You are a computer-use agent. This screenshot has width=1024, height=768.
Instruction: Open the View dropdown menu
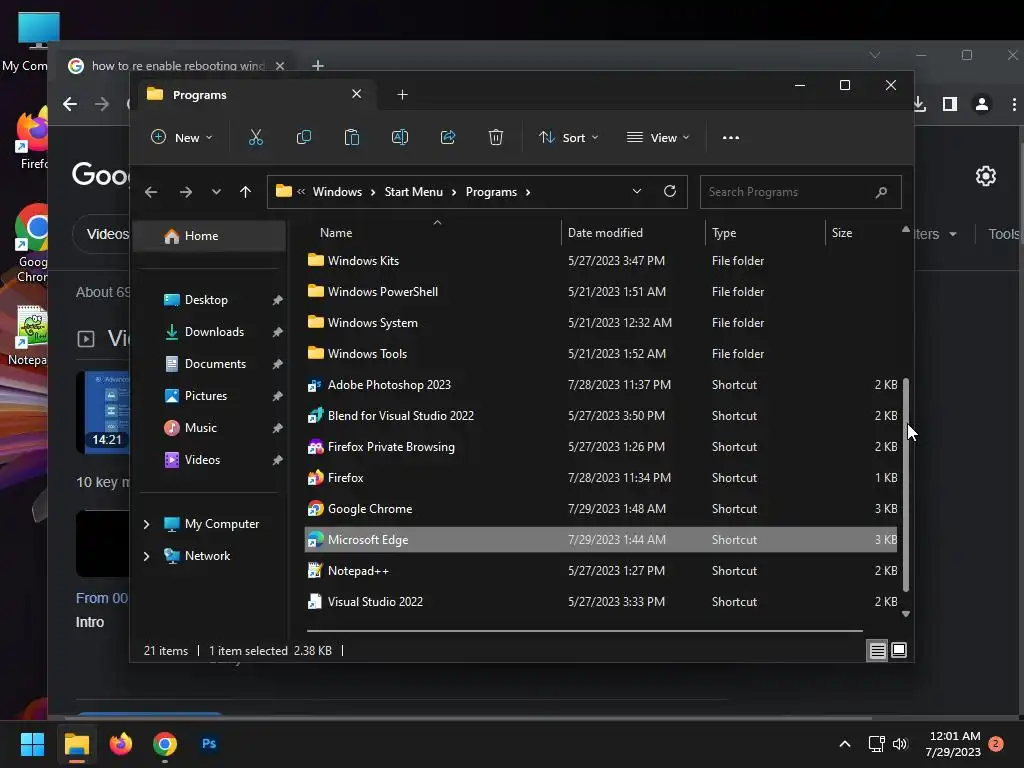[658, 138]
